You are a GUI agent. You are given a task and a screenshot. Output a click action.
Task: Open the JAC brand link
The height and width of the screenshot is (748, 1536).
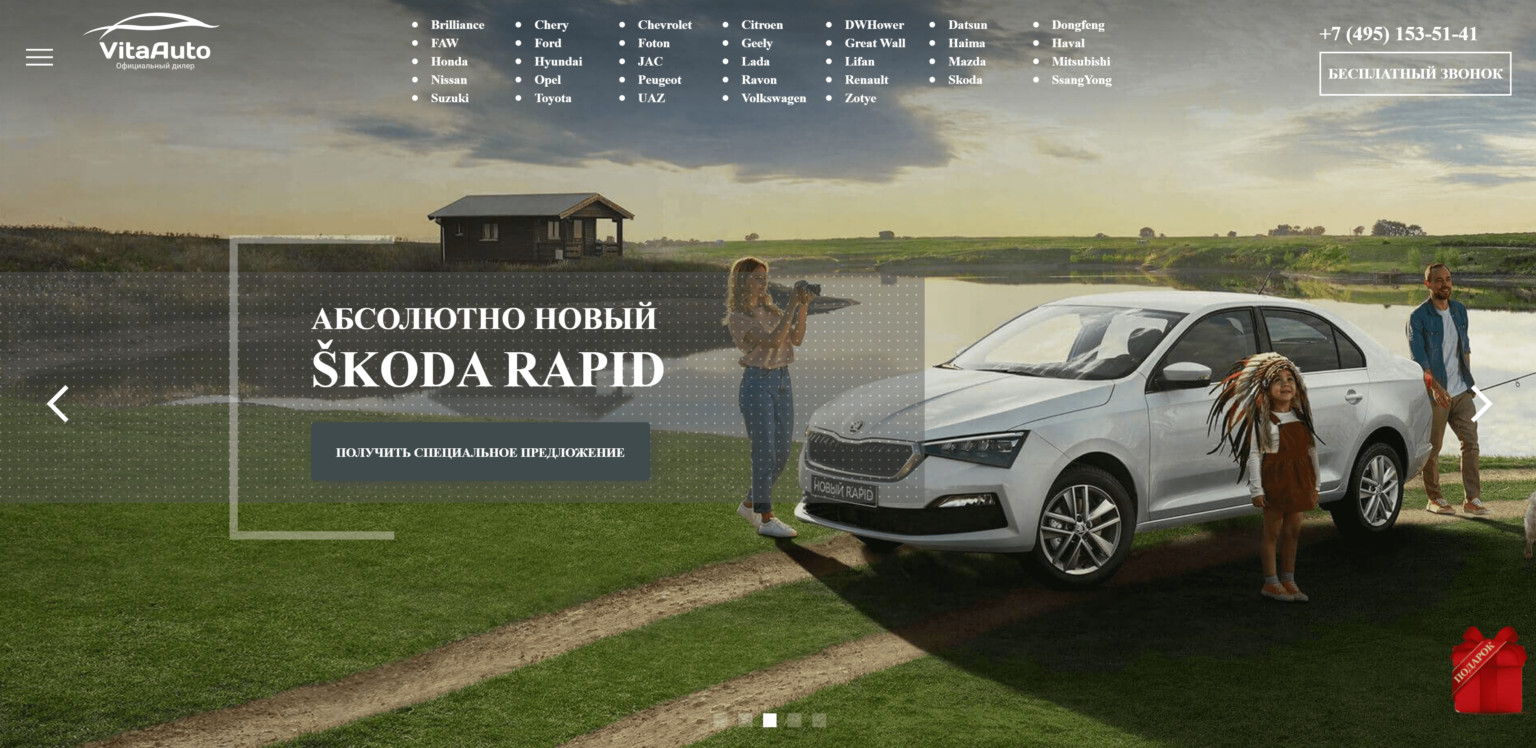click(x=650, y=61)
